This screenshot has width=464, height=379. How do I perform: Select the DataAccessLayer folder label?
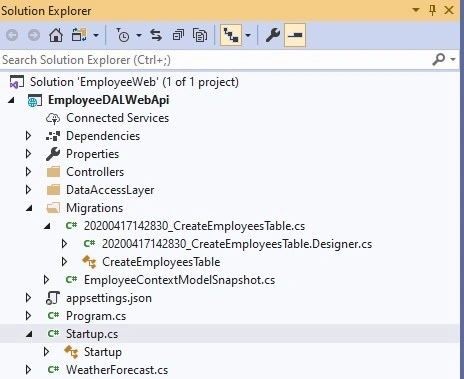[x=110, y=190]
